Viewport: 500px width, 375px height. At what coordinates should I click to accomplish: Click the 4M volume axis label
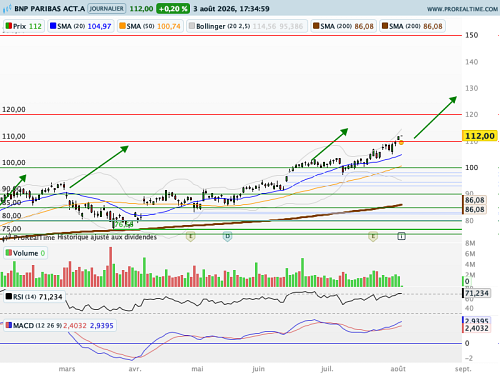[470, 265]
